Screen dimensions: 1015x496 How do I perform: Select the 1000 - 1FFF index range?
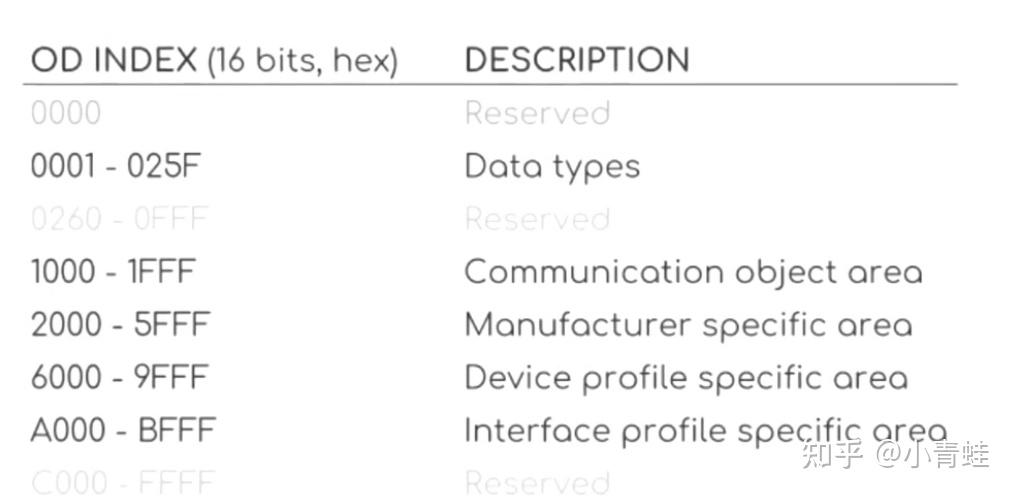pos(113,272)
